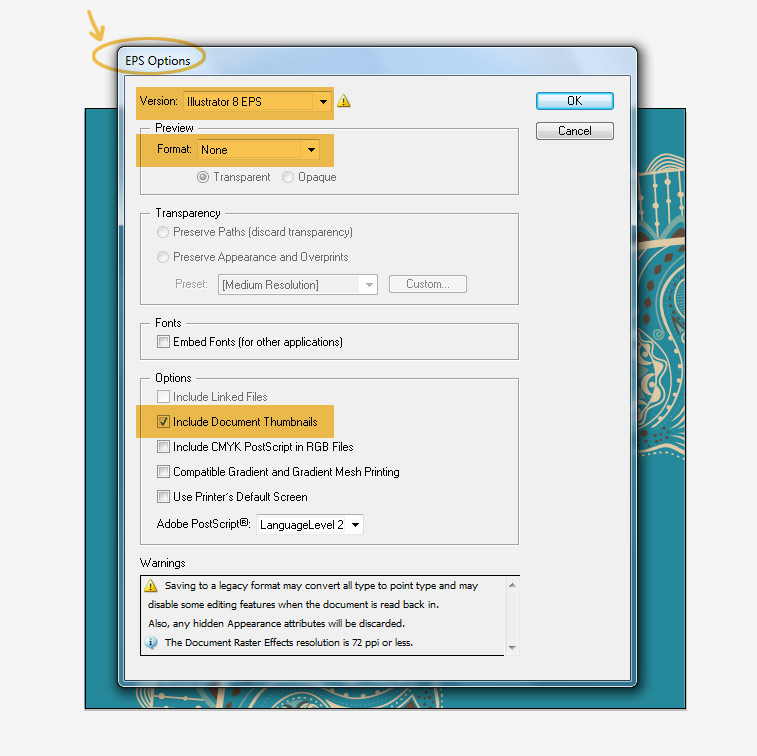The height and width of the screenshot is (756, 757).
Task: Uncheck Include Document Thumbnails checkbox
Action: coord(163,421)
